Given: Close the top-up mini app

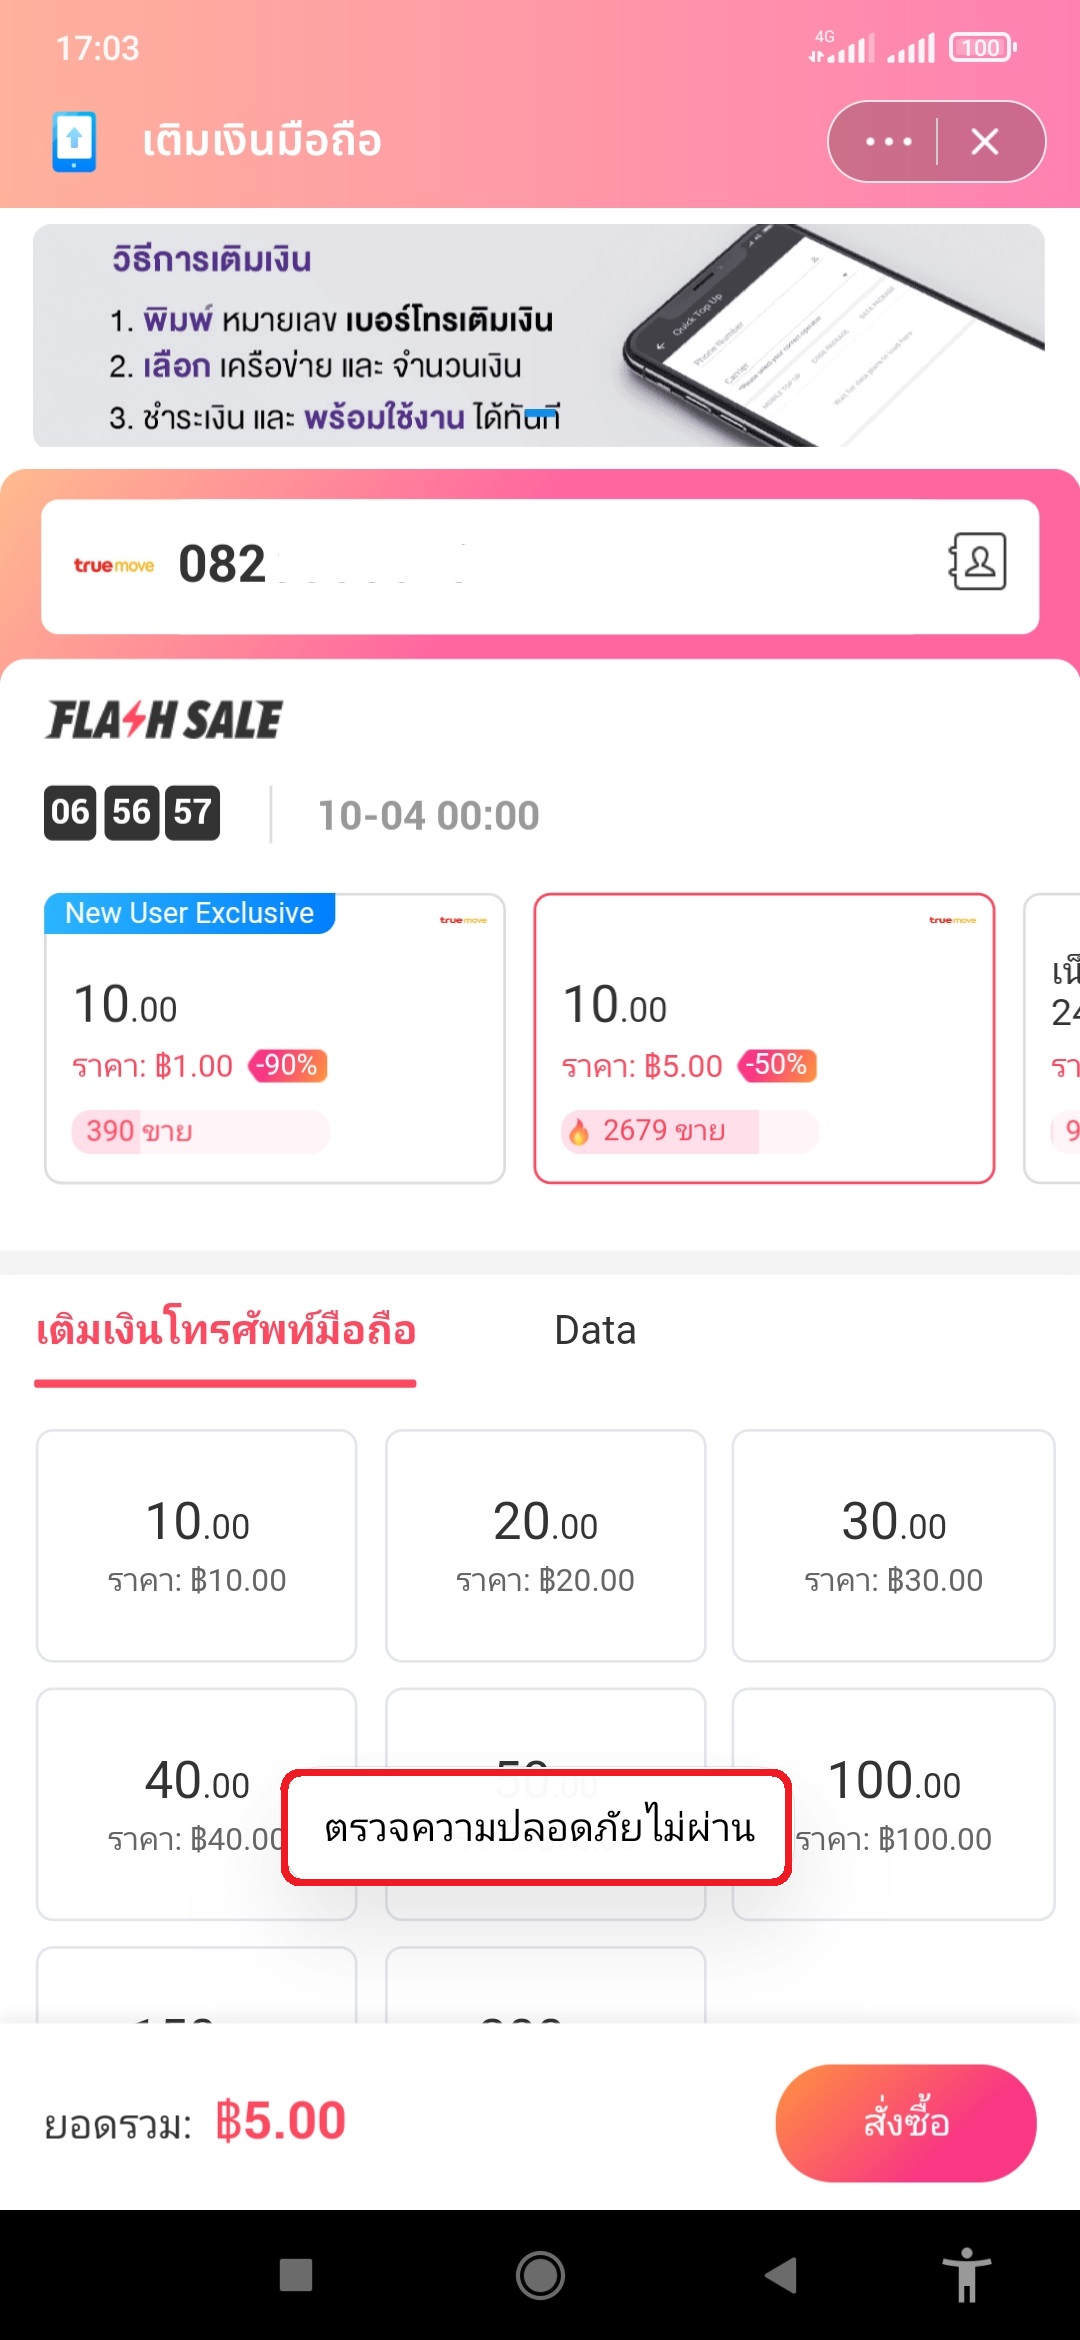Looking at the screenshot, I should tap(985, 142).
